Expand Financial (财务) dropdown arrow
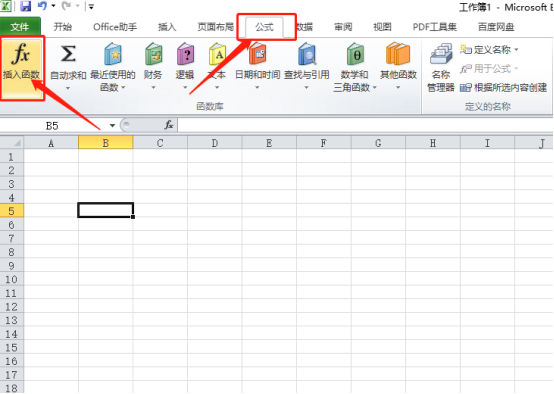The image size is (554, 394). click(153, 88)
